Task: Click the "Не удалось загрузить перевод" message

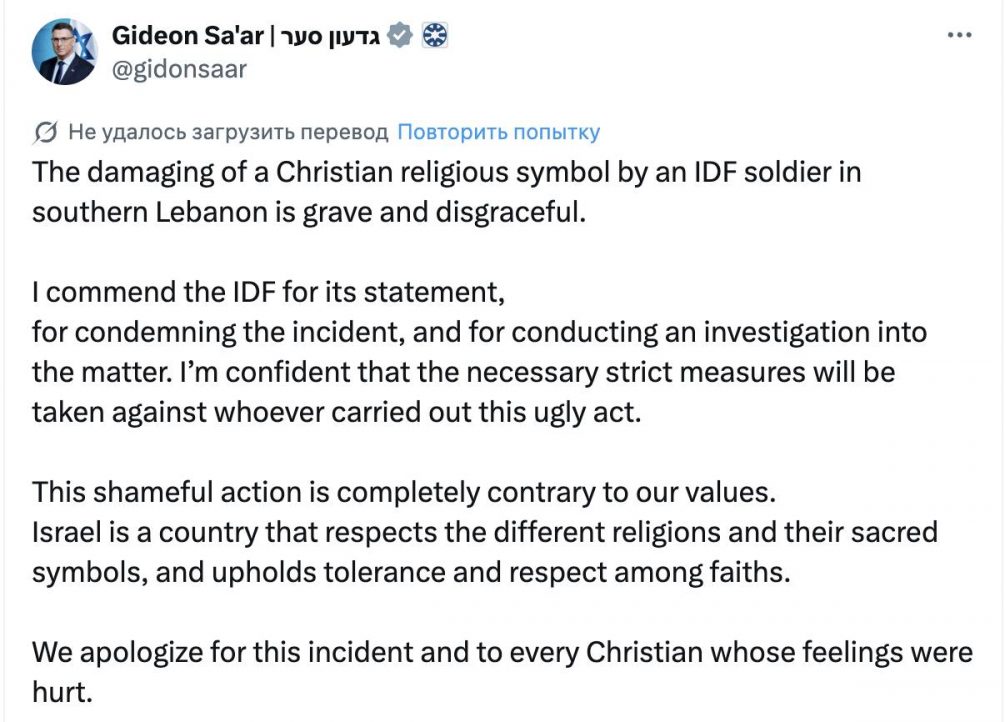Action: (227, 132)
